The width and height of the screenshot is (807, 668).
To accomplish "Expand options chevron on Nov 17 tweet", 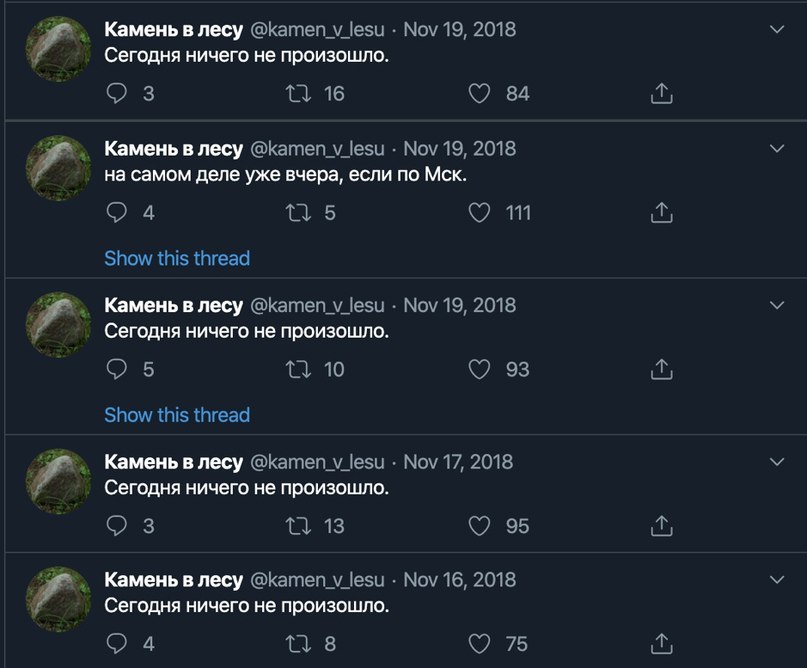I will point(778,462).
